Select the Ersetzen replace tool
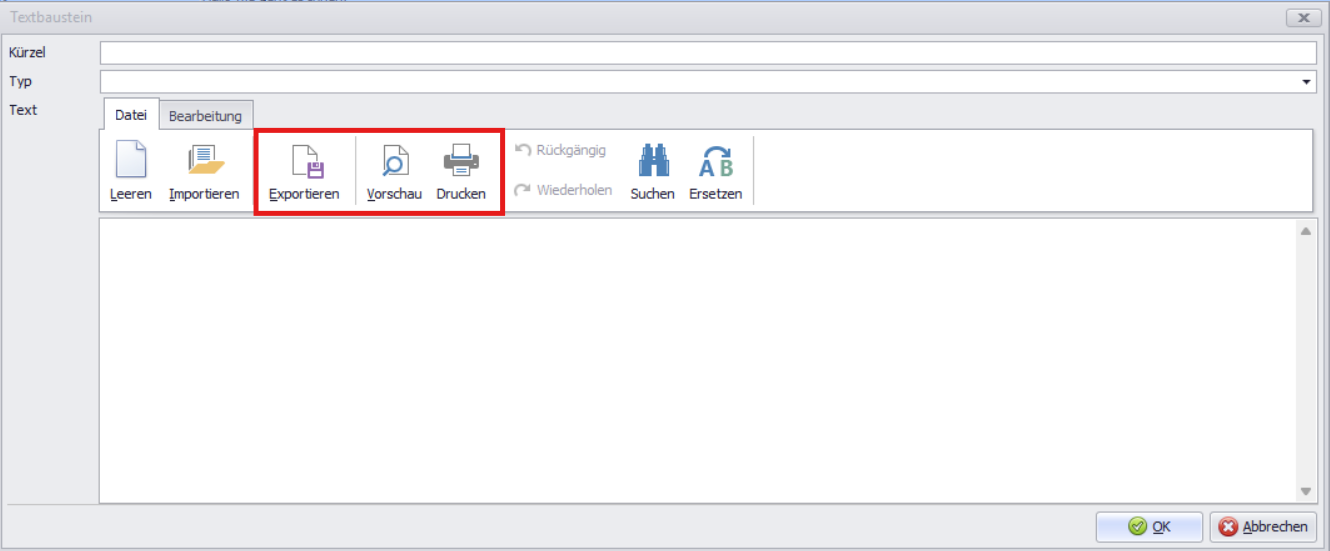 [715, 162]
